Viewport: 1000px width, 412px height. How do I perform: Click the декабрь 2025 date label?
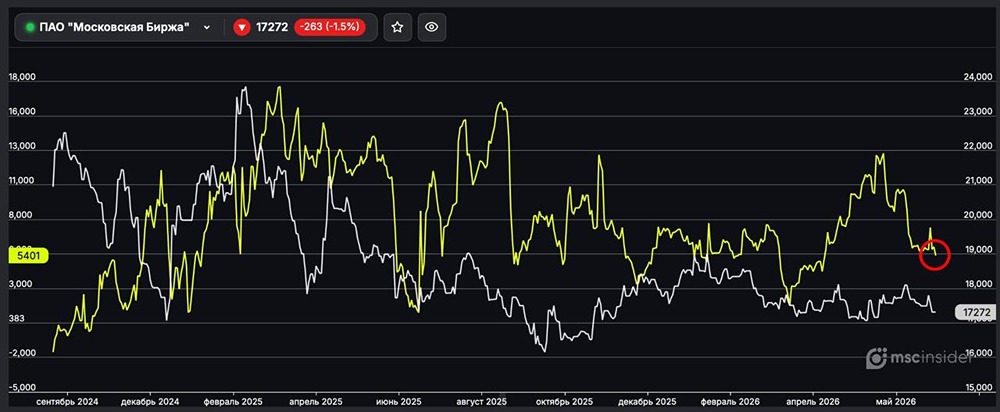[647, 402]
